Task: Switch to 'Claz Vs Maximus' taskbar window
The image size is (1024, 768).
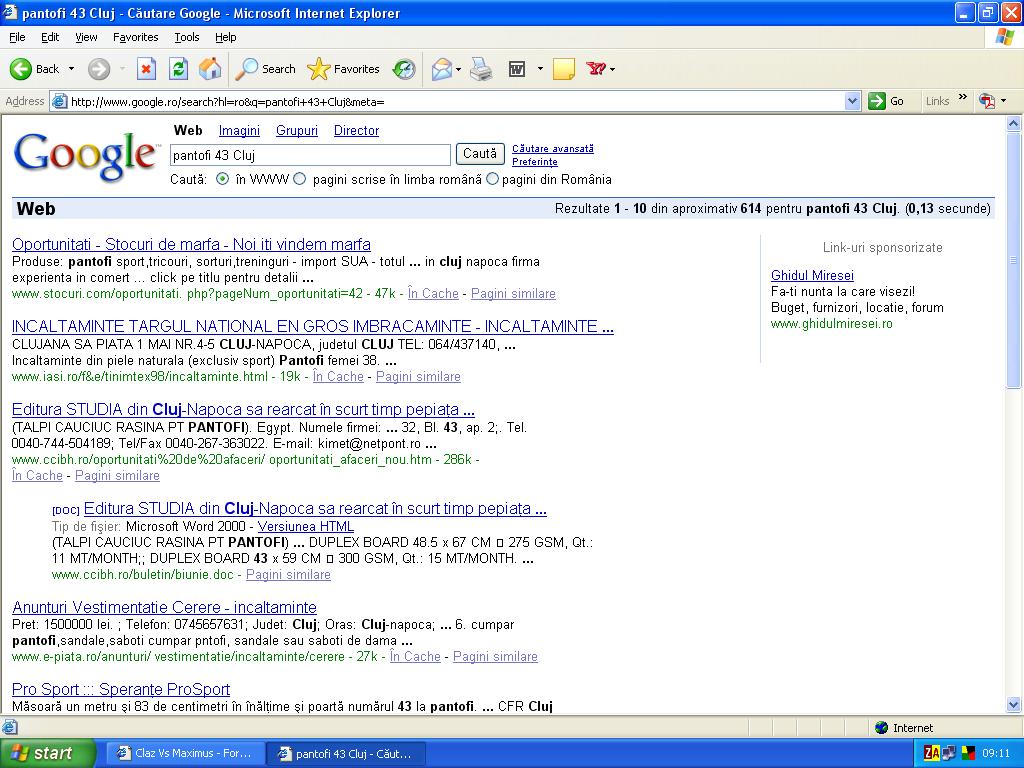Action: pos(186,753)
